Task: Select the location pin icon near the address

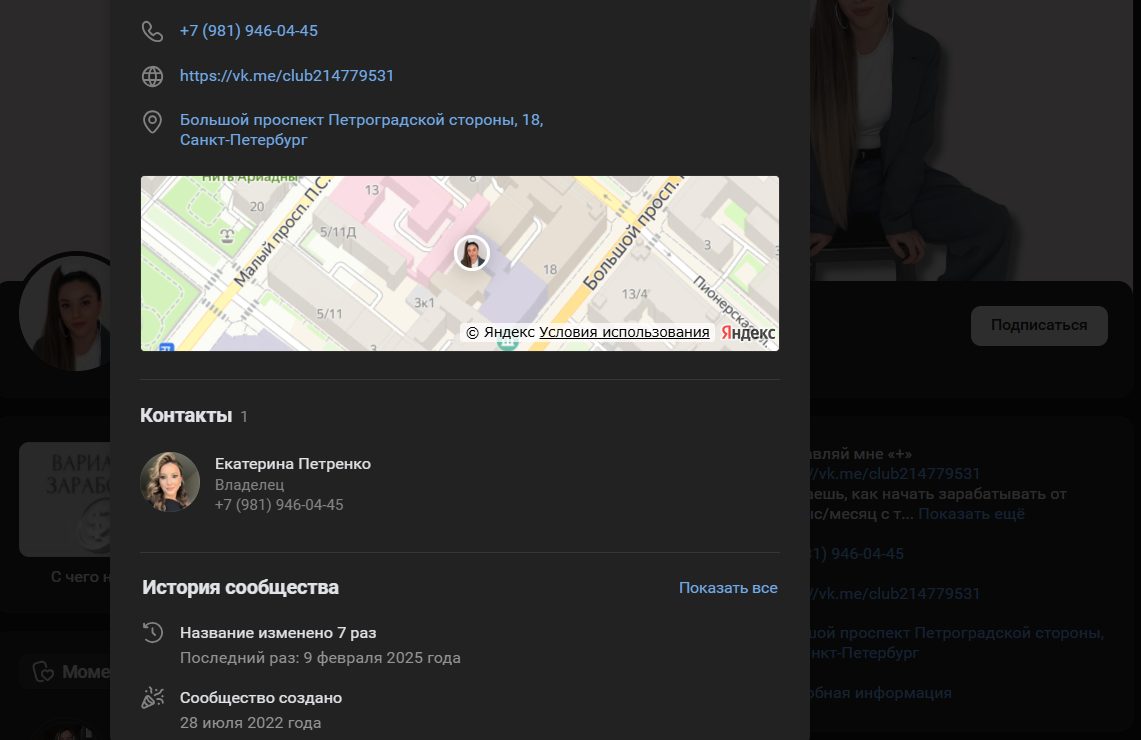Action: point(152,122)
